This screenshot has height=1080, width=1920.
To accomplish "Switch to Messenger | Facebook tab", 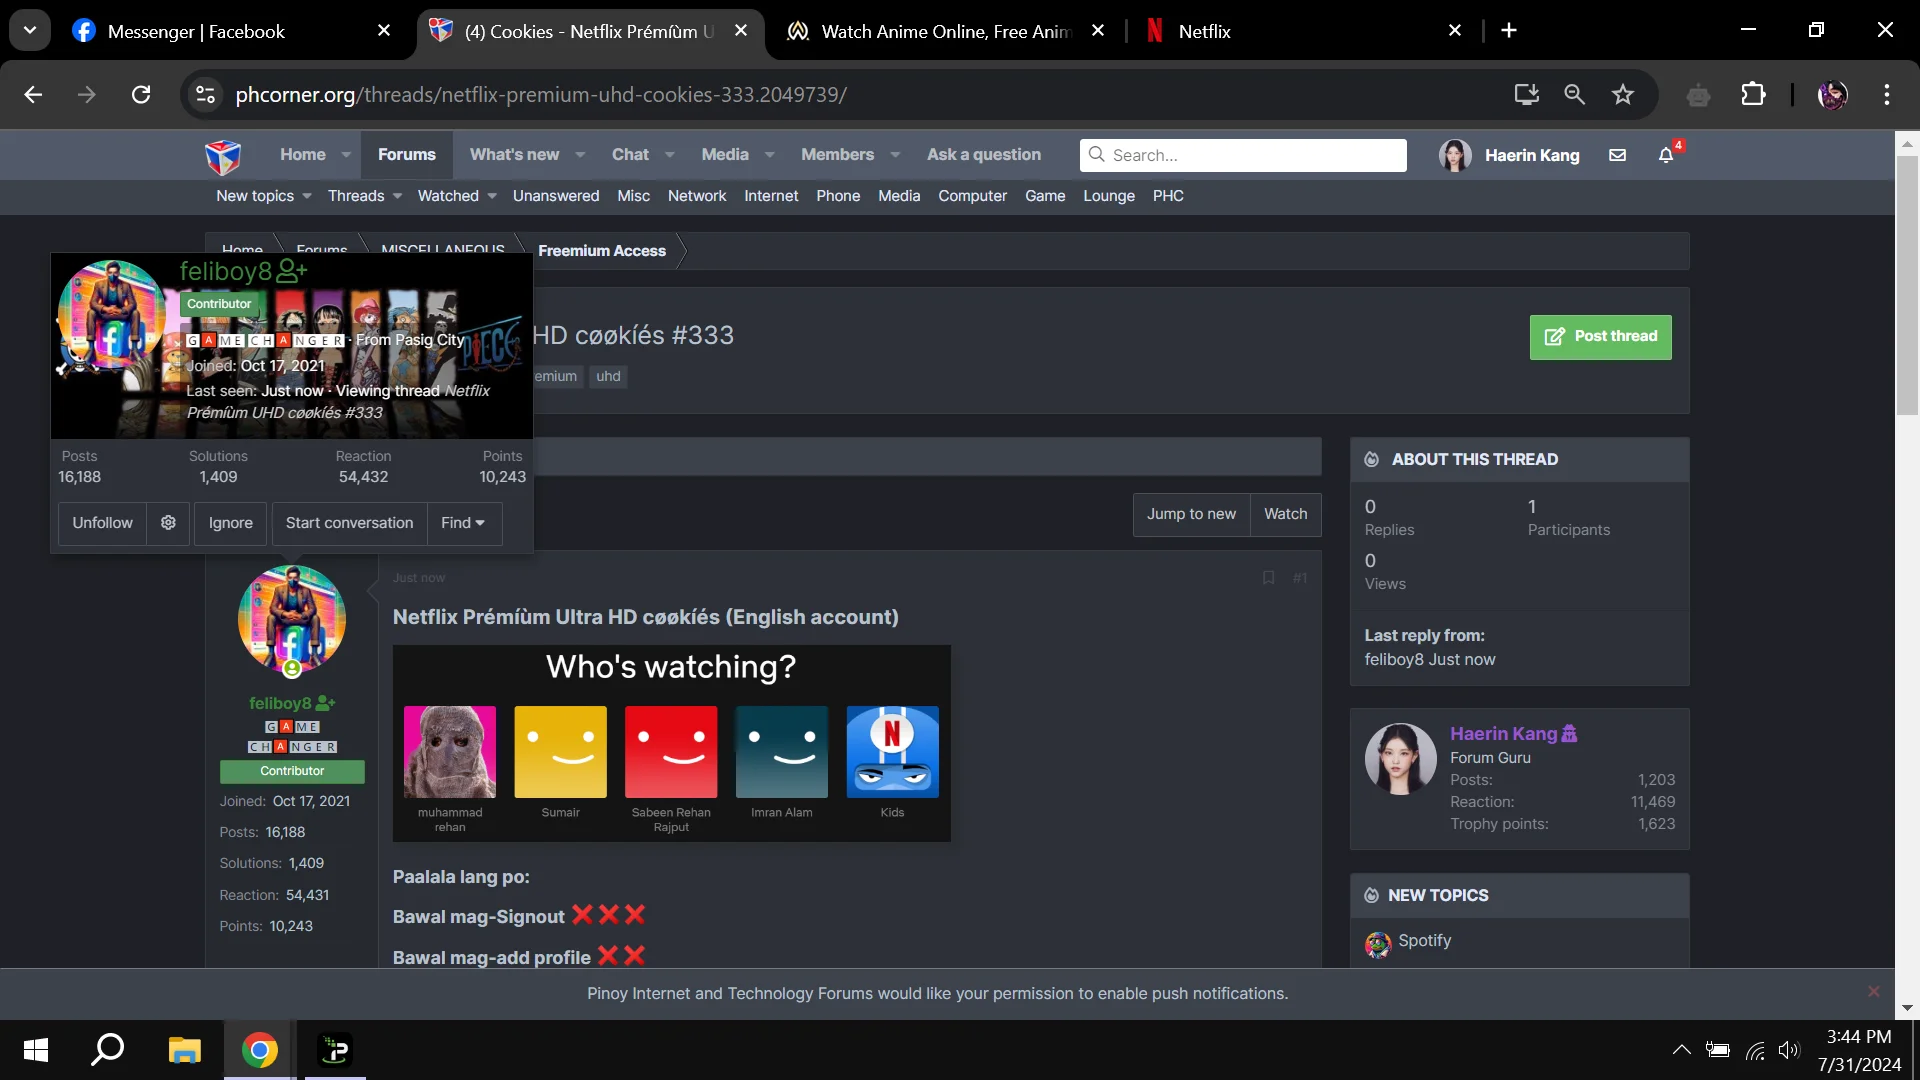I will [x=228, y=31].
